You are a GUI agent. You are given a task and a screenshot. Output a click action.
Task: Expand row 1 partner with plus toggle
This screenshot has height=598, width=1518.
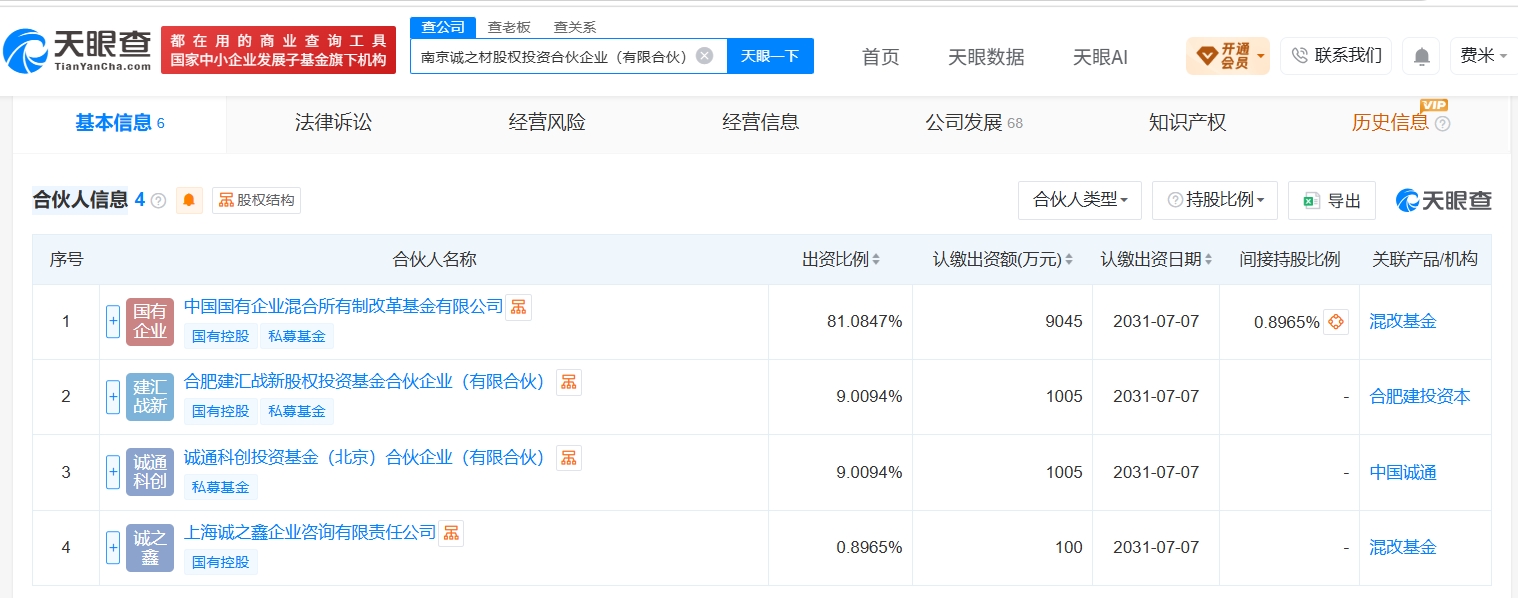[x=113, y=322]
